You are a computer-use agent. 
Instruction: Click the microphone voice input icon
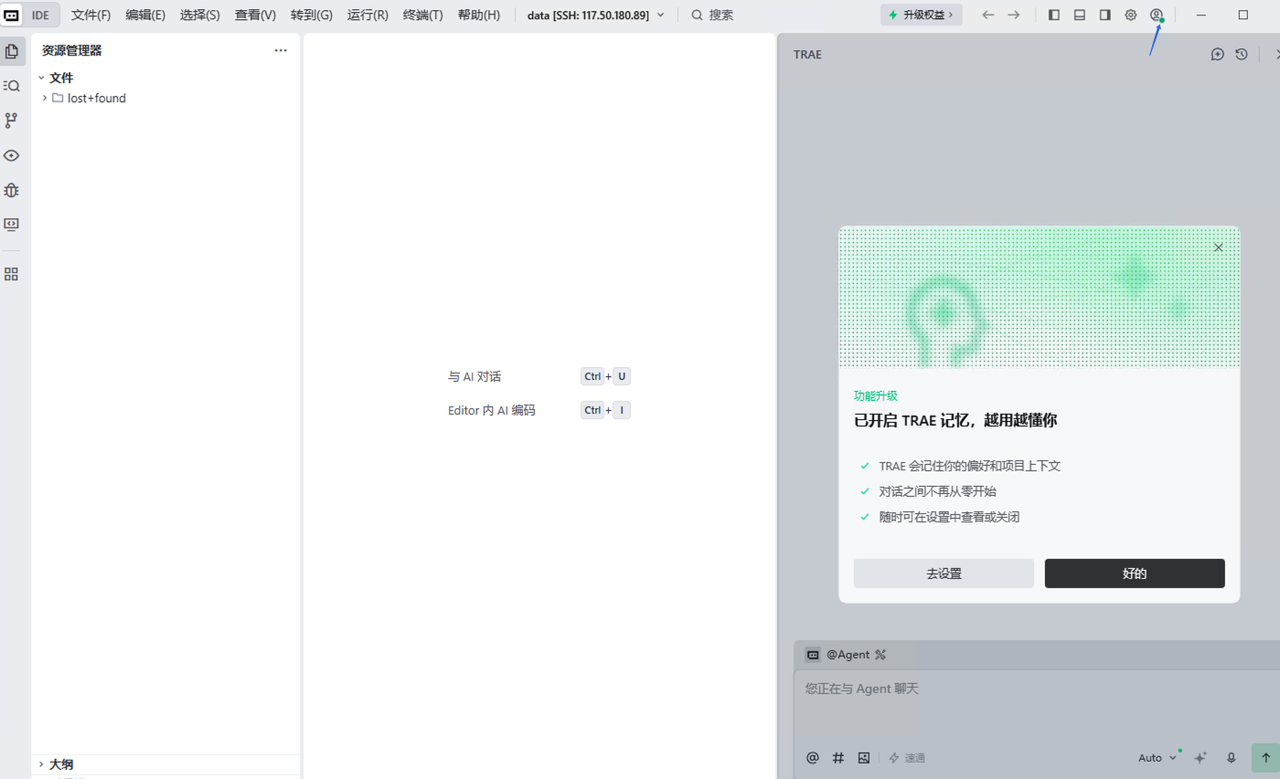[1232, 758]
